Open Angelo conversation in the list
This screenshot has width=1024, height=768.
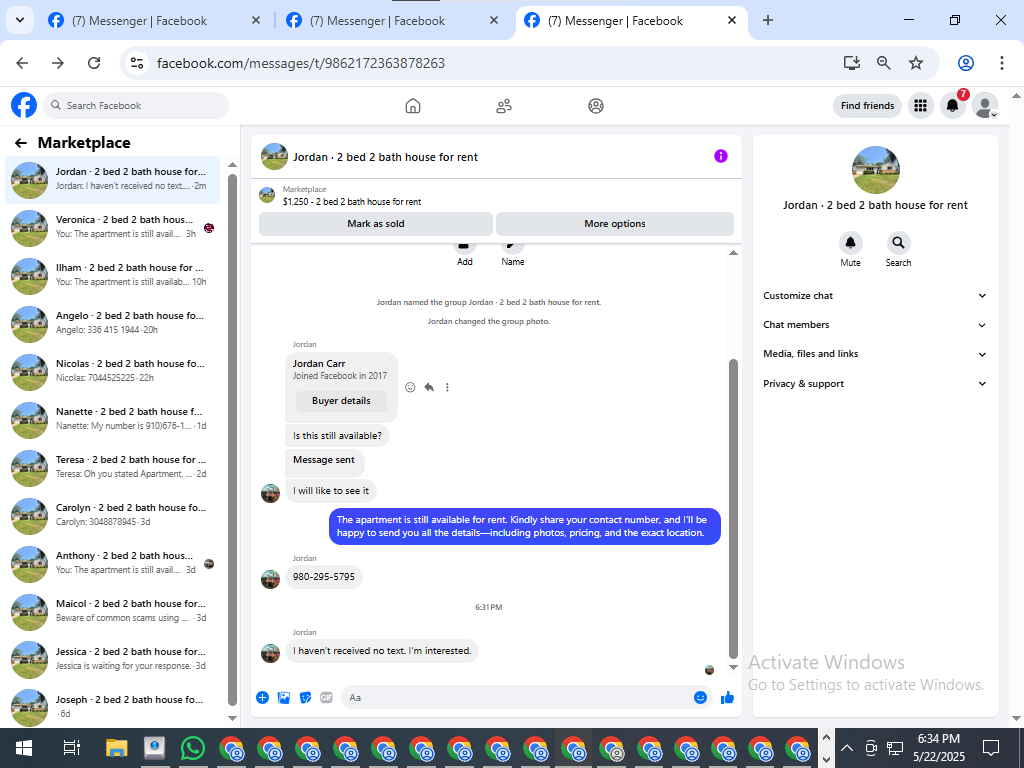pos(112,324)
